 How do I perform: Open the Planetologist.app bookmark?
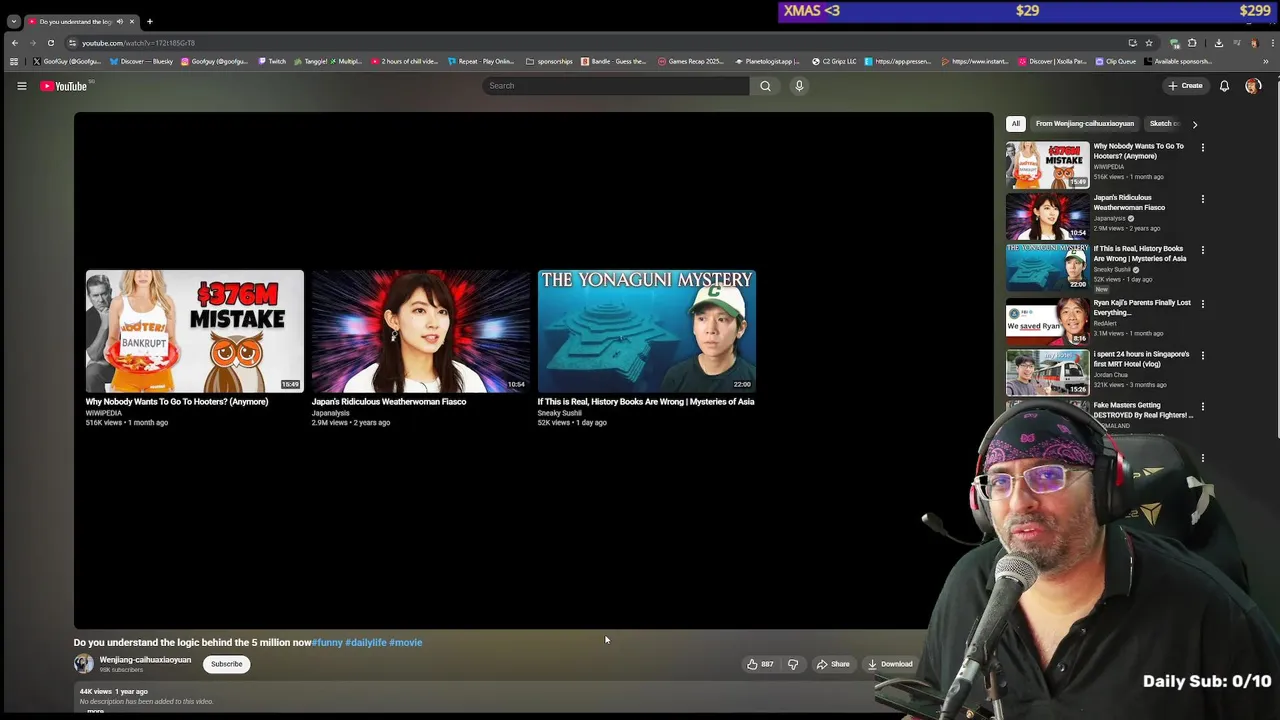point(767,61)
